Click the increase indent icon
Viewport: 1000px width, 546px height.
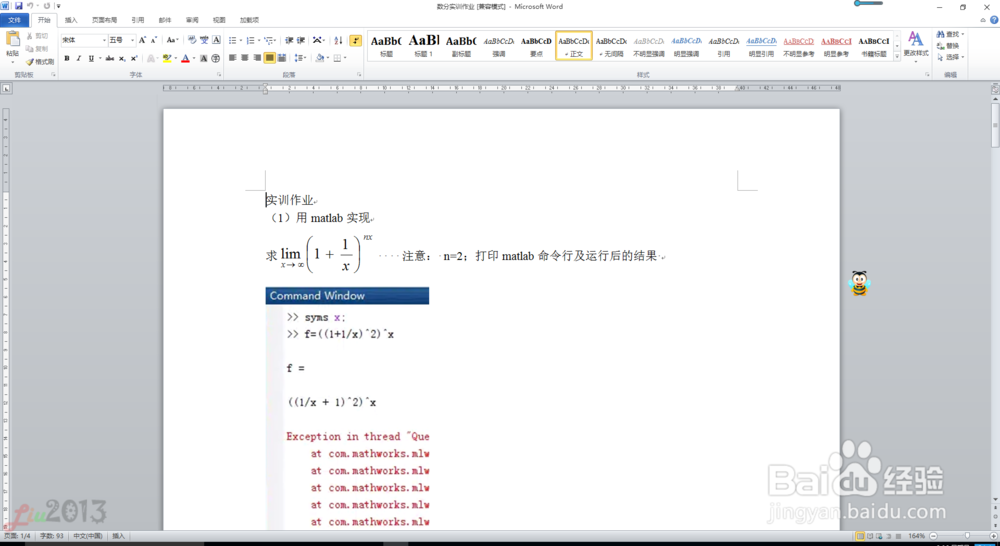coord(301,40)
